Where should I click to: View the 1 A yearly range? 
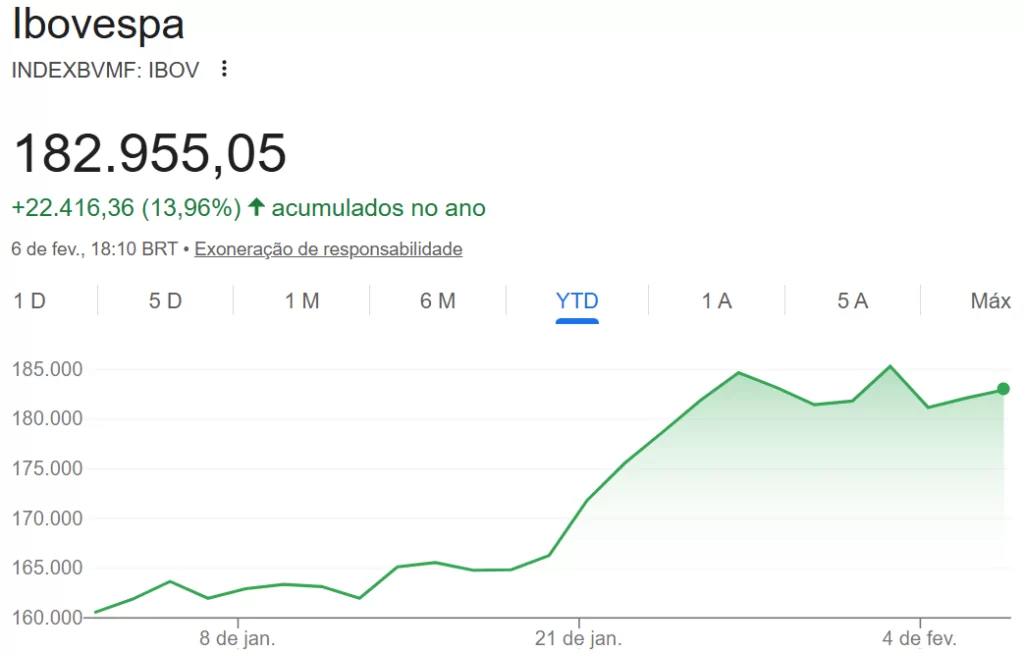point(716,301)
